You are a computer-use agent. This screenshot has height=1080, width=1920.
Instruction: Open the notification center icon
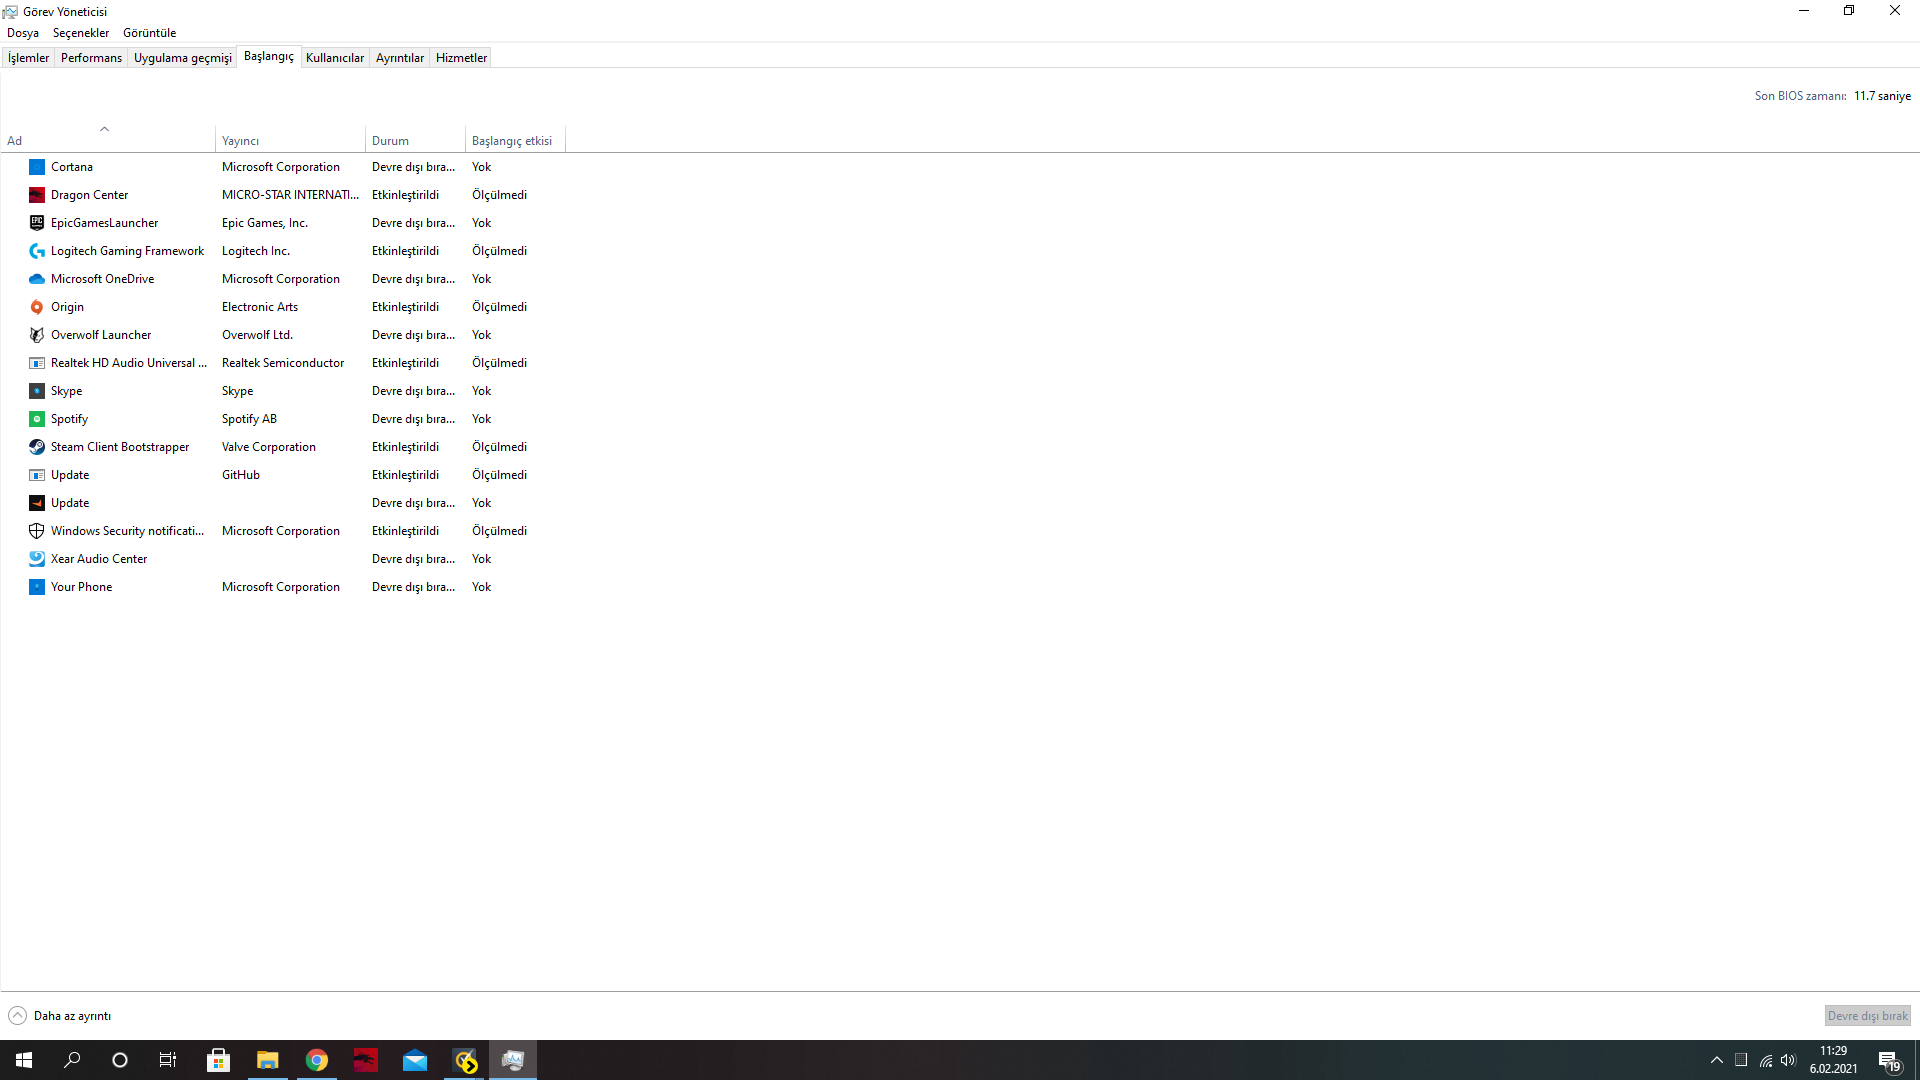coord(1889,1061)
